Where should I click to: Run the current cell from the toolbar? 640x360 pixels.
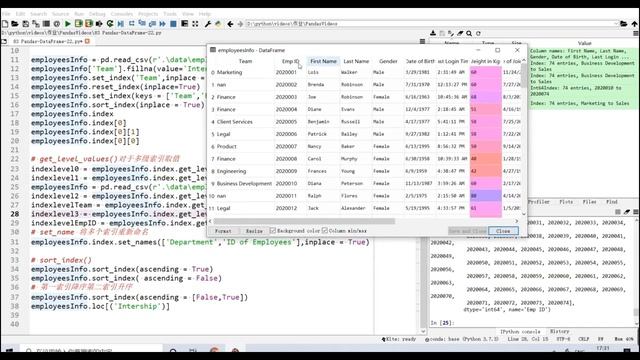click(78, 24)
